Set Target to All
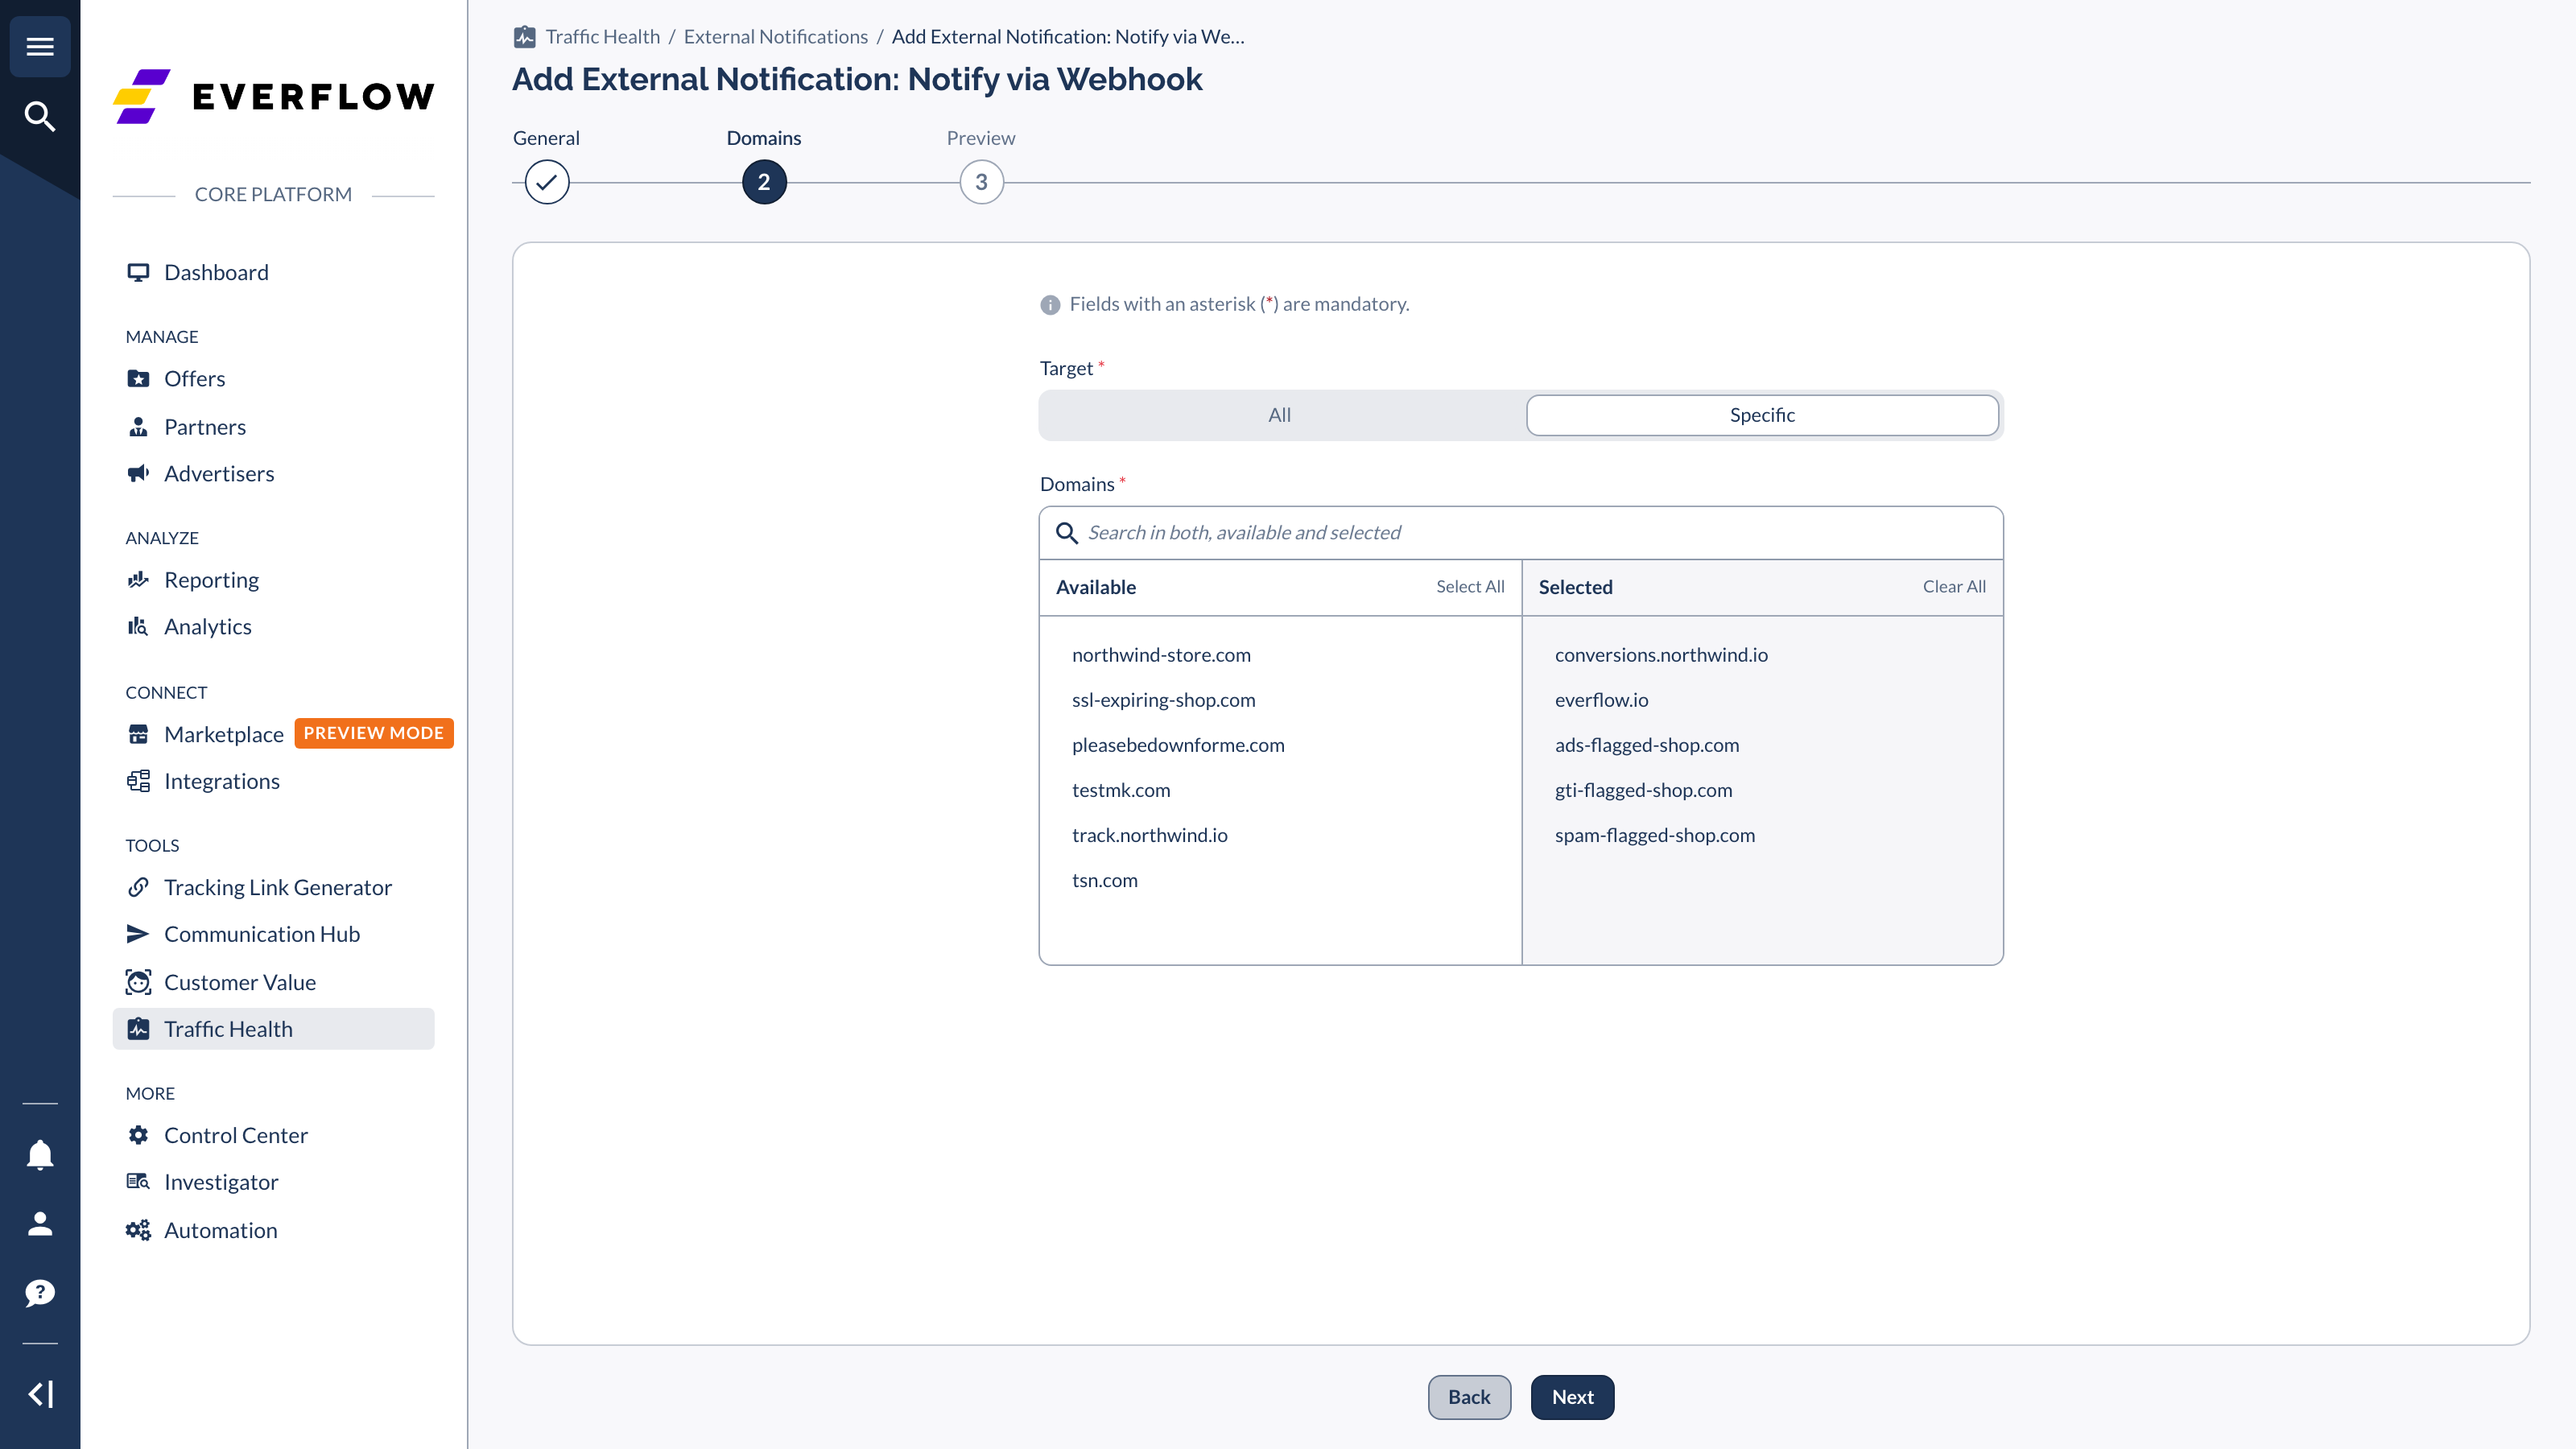Image resolution: width=2576 pixels, height=1449 pixels. coord(1280,415)
